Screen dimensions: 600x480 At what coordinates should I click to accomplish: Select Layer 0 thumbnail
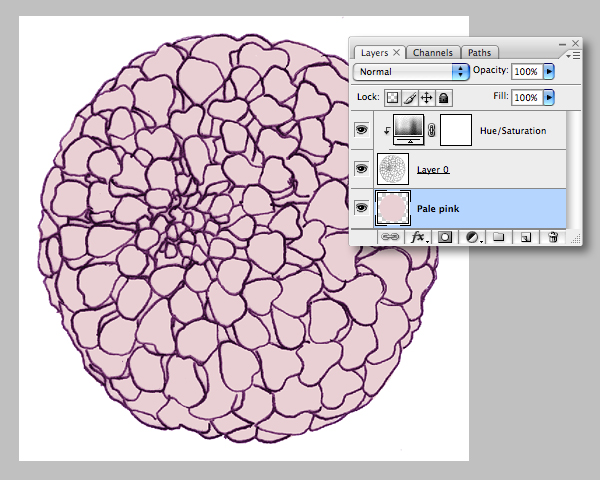coord(393,169)
